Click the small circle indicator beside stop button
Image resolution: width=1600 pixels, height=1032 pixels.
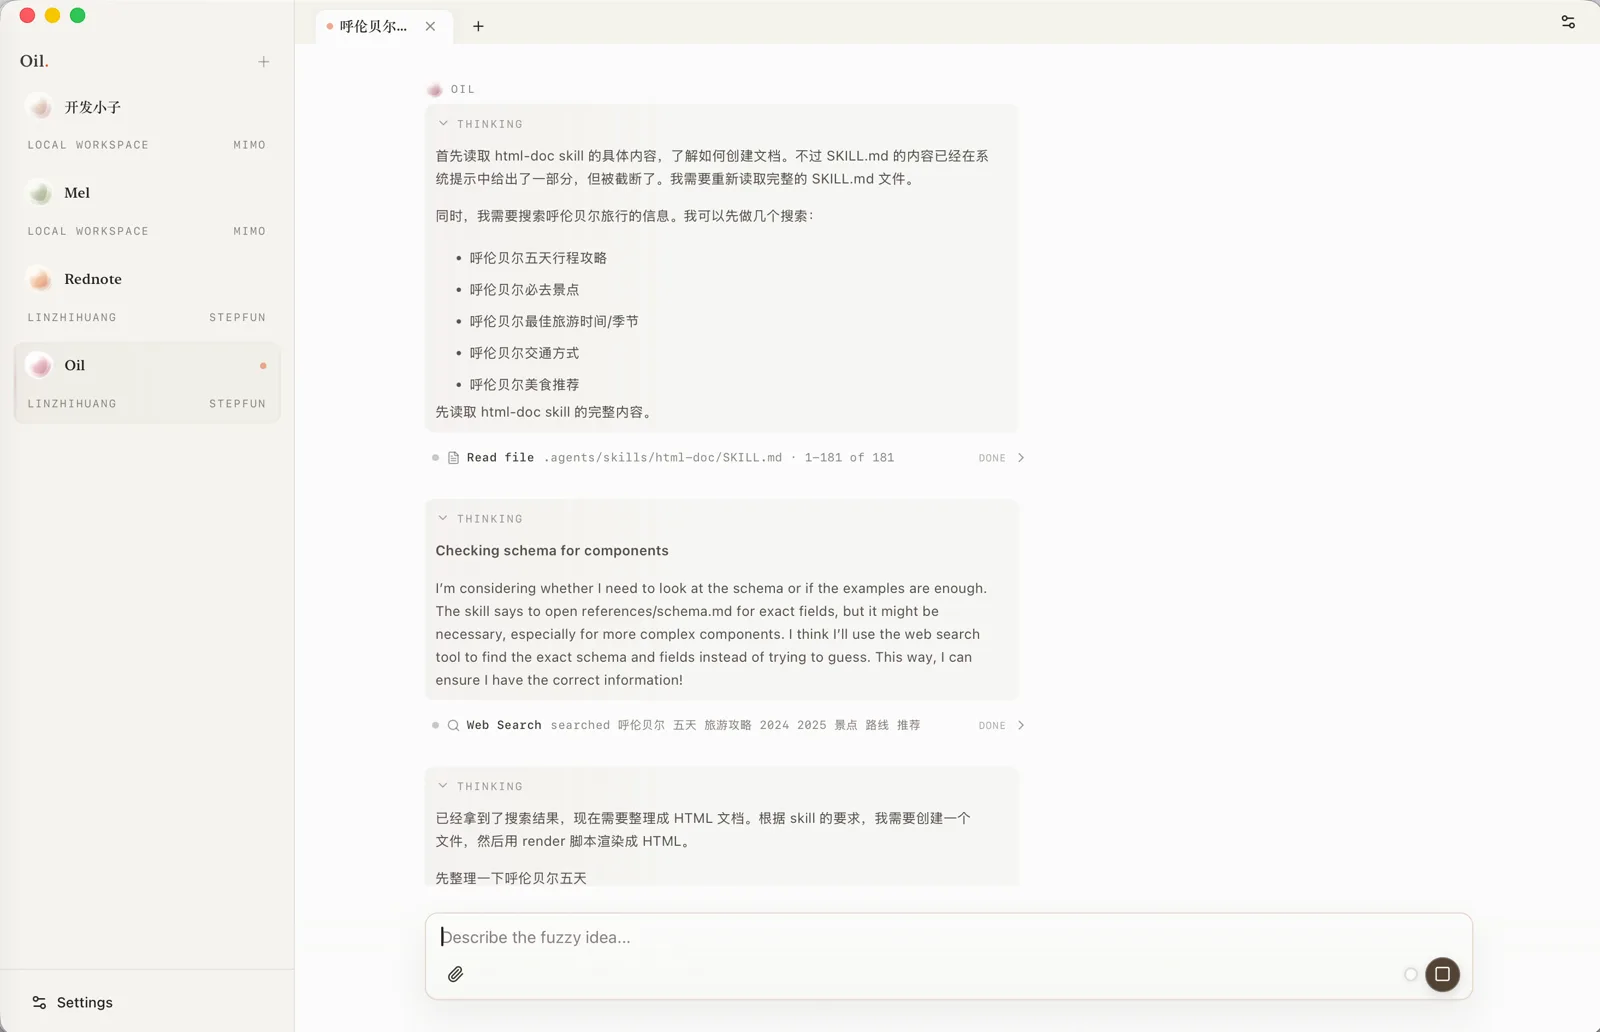(x=1410, y=974)
